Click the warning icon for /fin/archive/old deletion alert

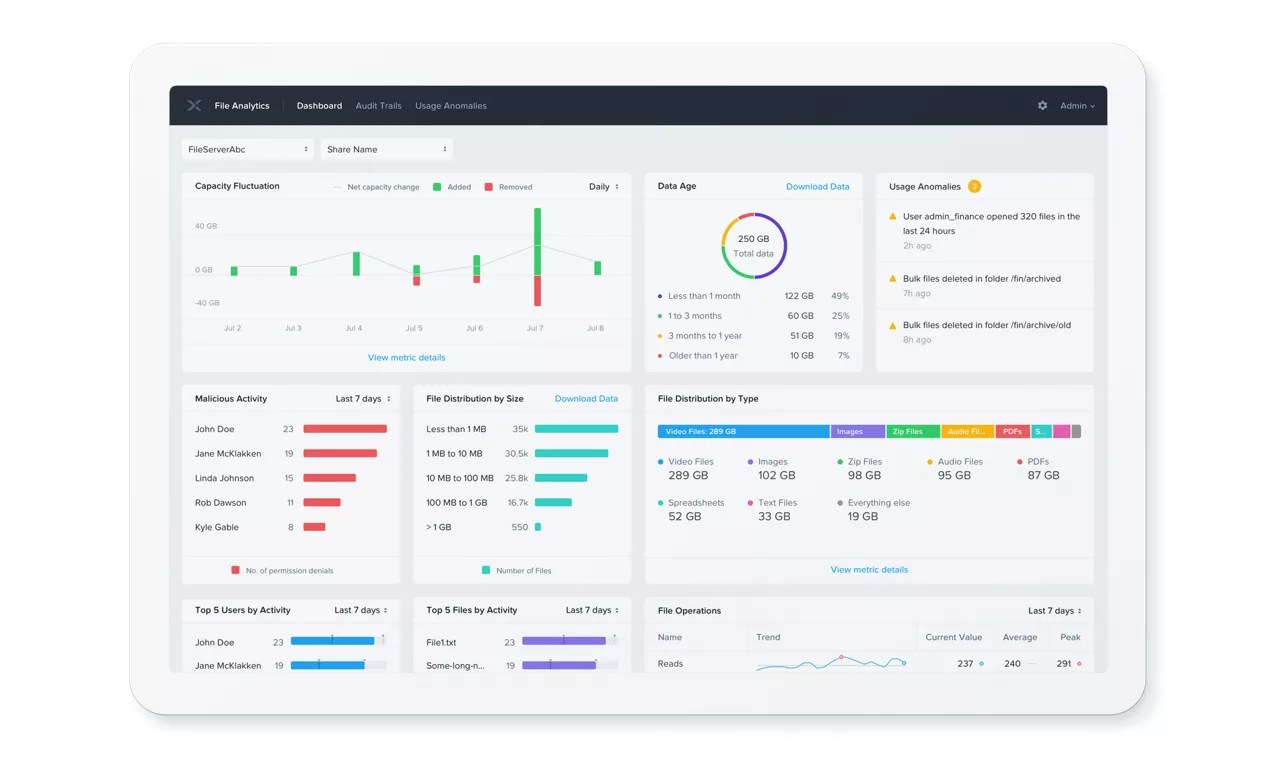(x=893, y=325)
